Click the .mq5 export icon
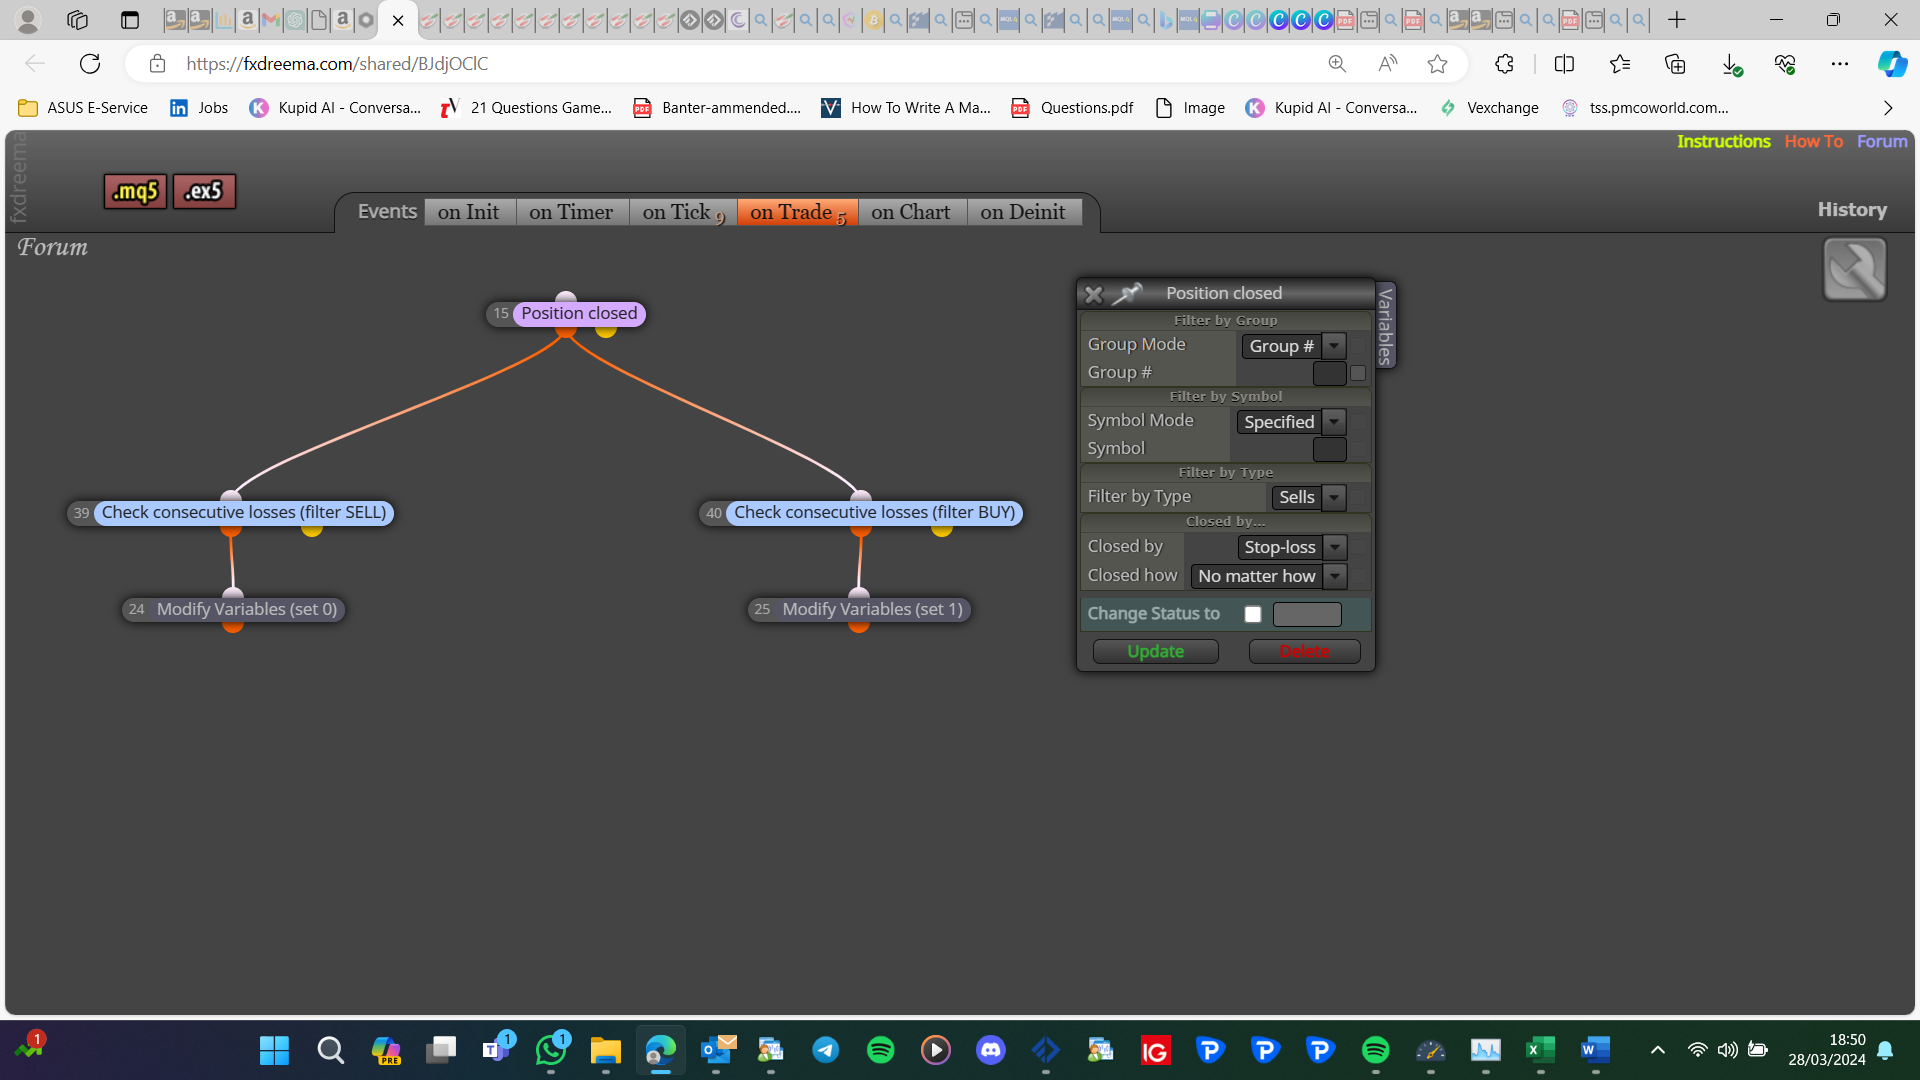This screenshot has width=1920, height=1080. 135,191
